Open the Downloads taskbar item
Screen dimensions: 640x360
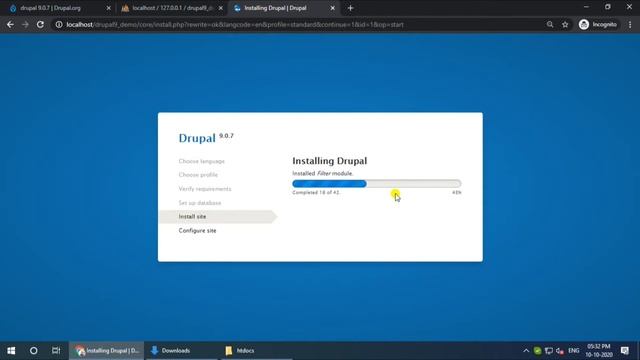pyautogui.click(x=181, y=351)
